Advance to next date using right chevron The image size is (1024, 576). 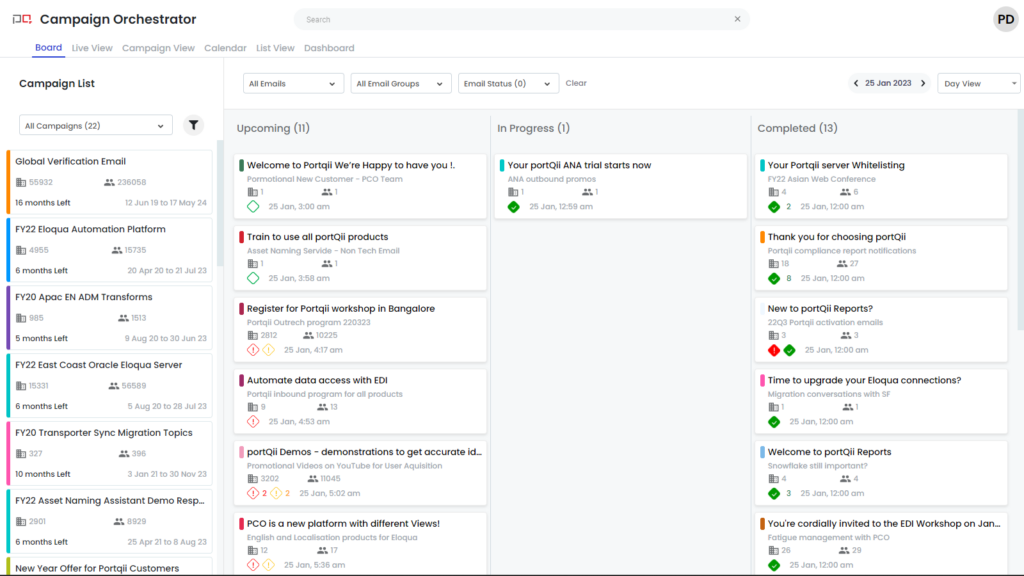tap(923, 84)
